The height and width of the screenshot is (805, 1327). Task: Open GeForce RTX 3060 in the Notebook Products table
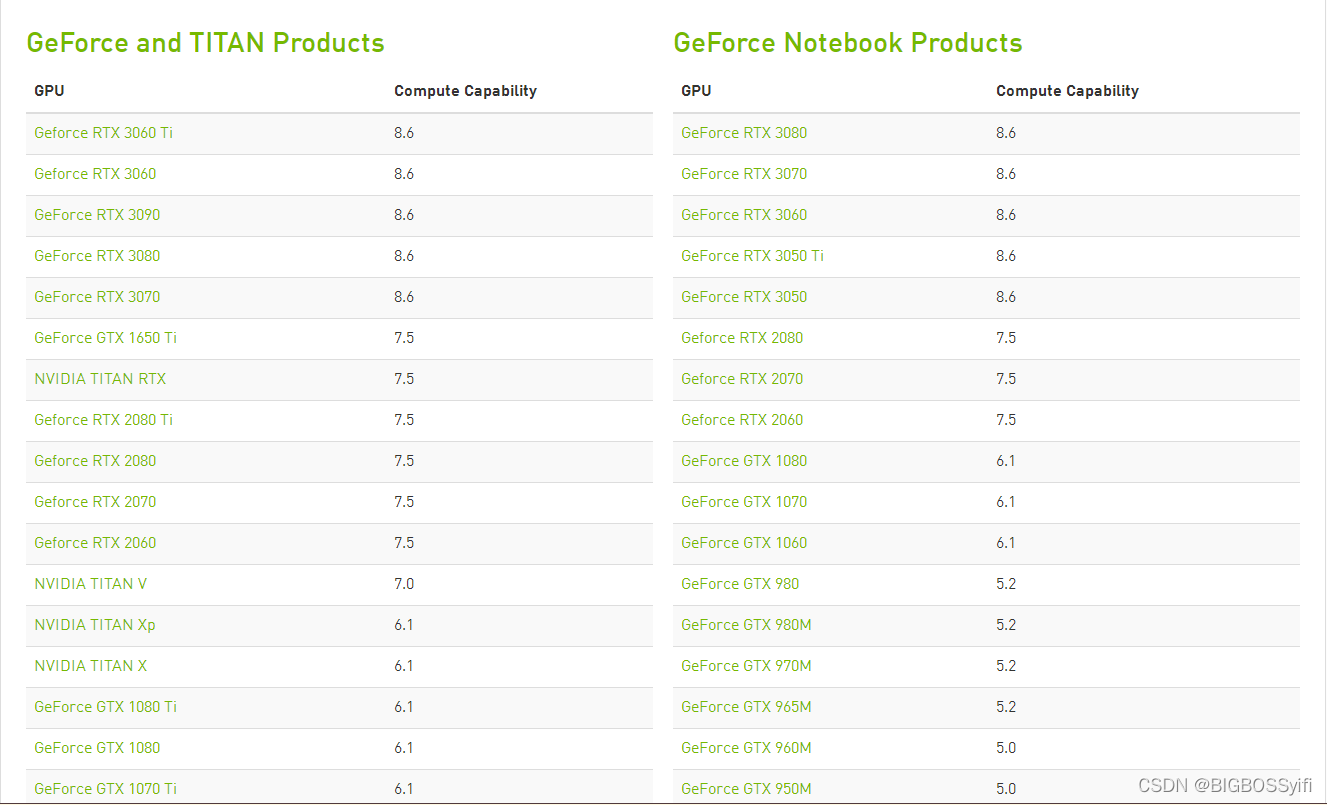pyautogui.click(x=744, y=215)
